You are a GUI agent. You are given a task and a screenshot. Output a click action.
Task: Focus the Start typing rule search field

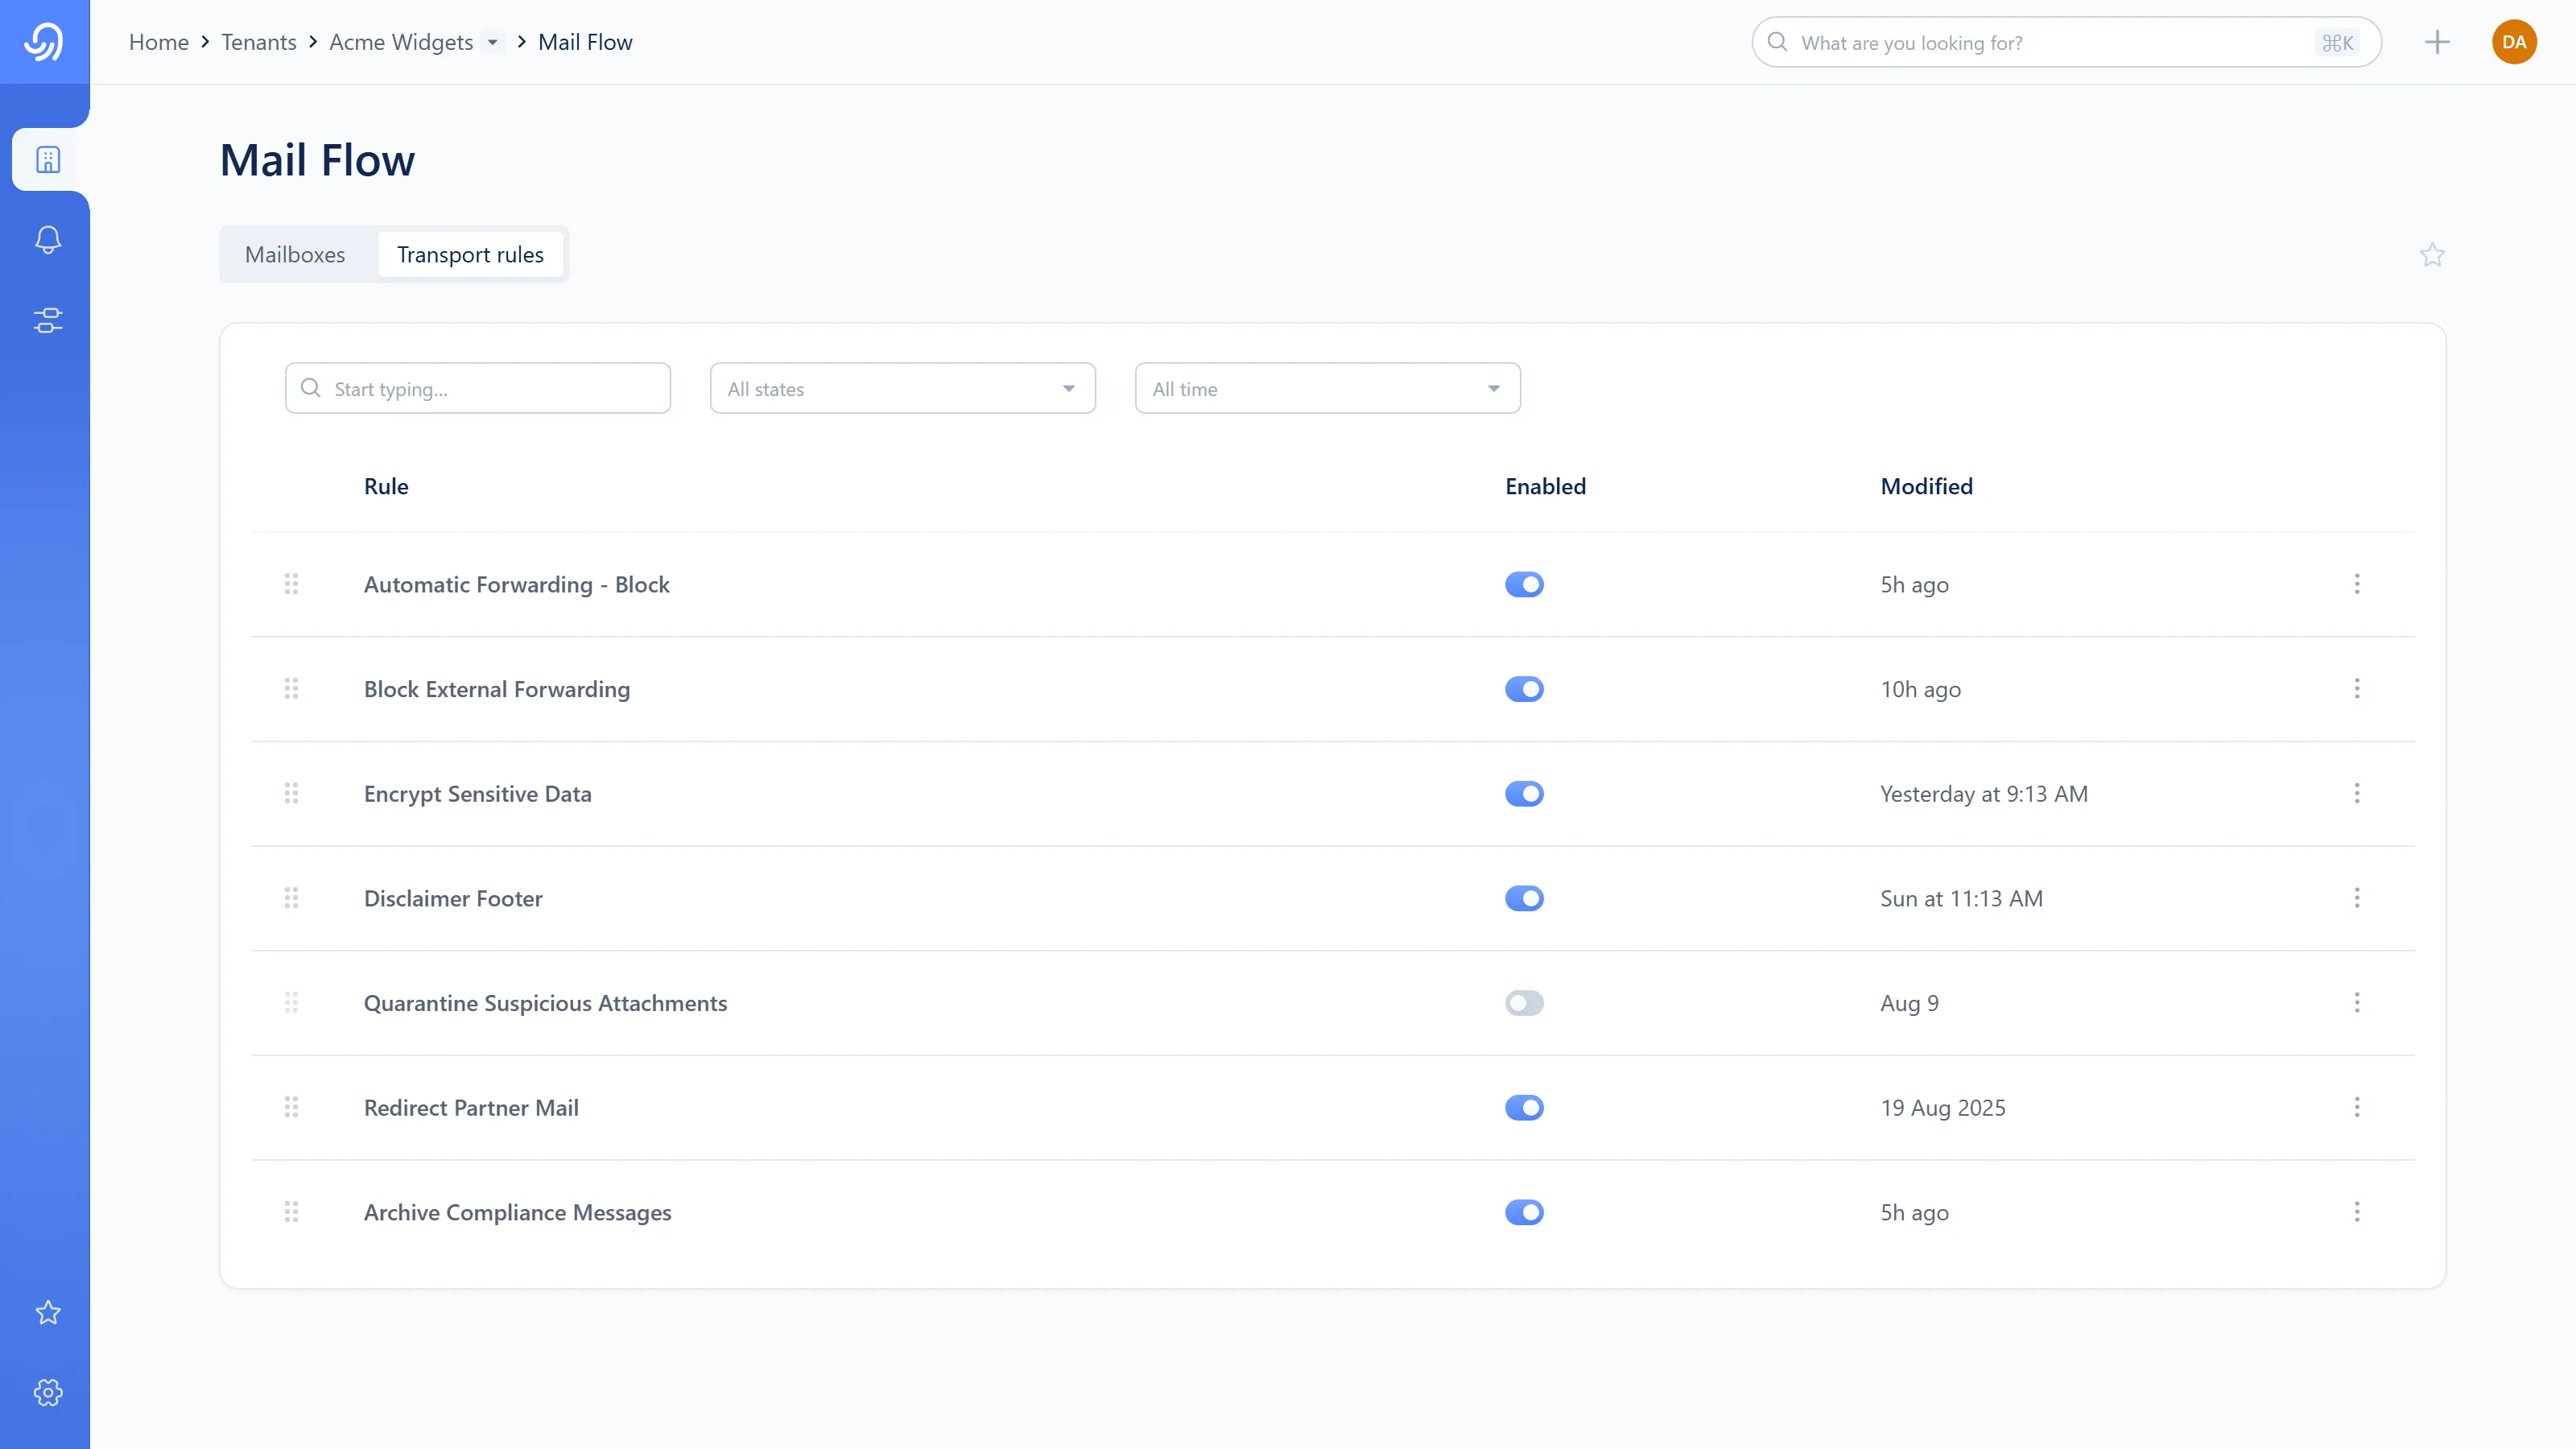coord(478,388)
